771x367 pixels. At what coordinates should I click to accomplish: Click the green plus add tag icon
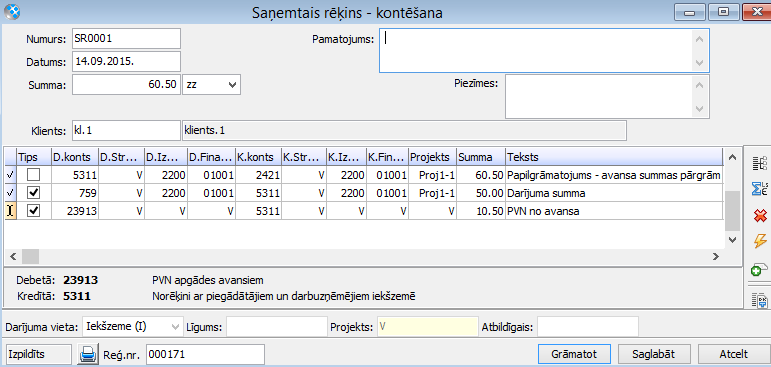pyautogui.click(x=760, y=269)
